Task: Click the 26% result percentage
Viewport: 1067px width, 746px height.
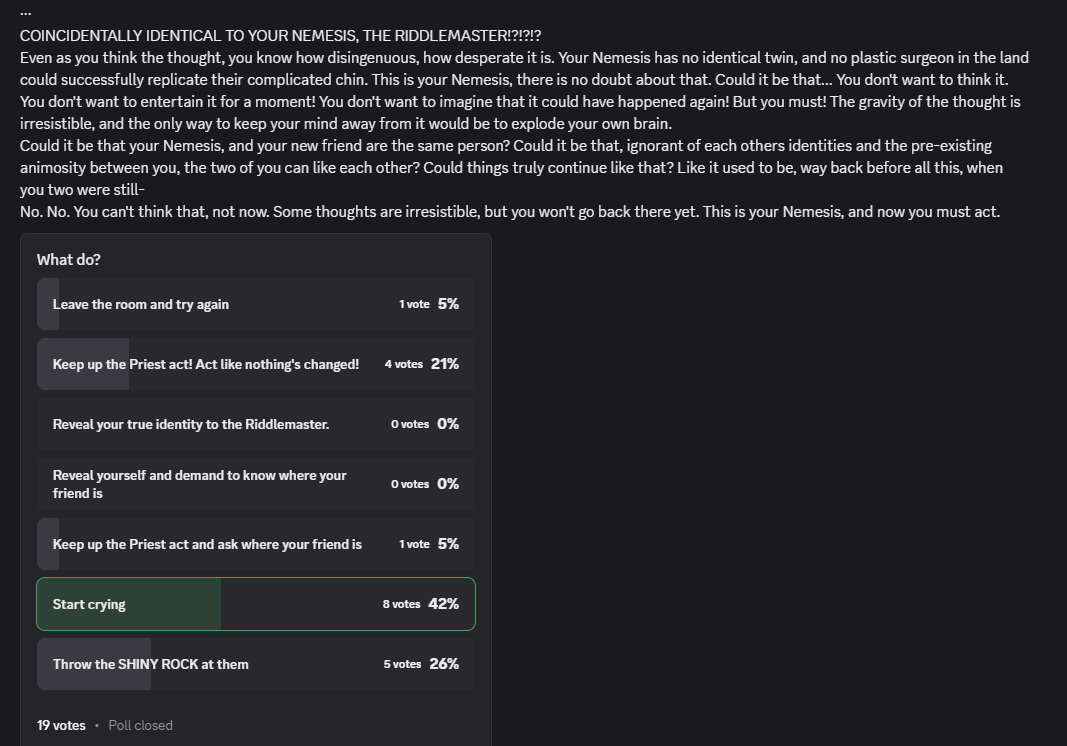Action: tap(444, 664)
